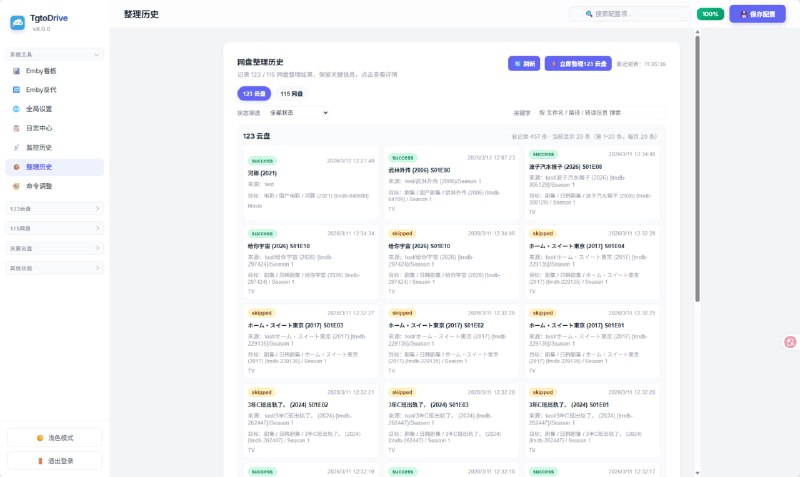The width and height of the screenshot is (800, 477).
Task: Click the sun icon for 浅色模式
Action: [40, 438]
